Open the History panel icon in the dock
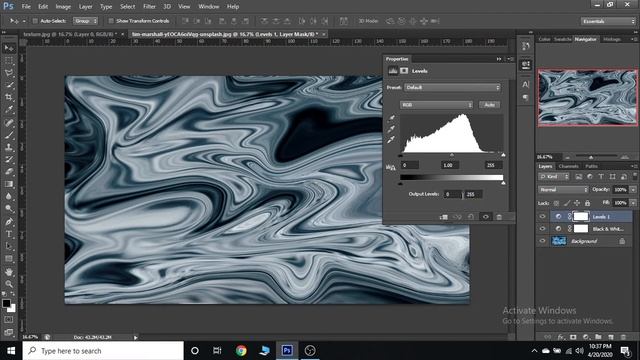The width and height of the screenshot is (640, 360). point(525,46)
